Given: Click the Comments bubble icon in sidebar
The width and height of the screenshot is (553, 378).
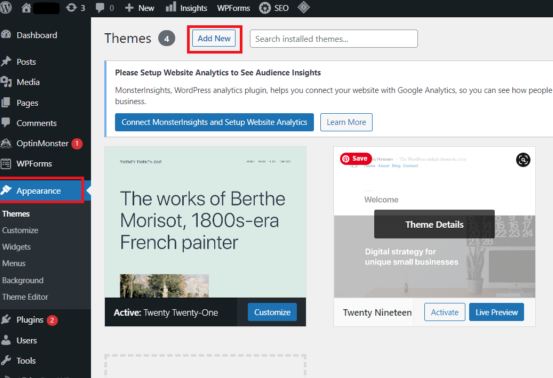Looking at the screenshot, I should pyautogui.click(x=6, y=123).
